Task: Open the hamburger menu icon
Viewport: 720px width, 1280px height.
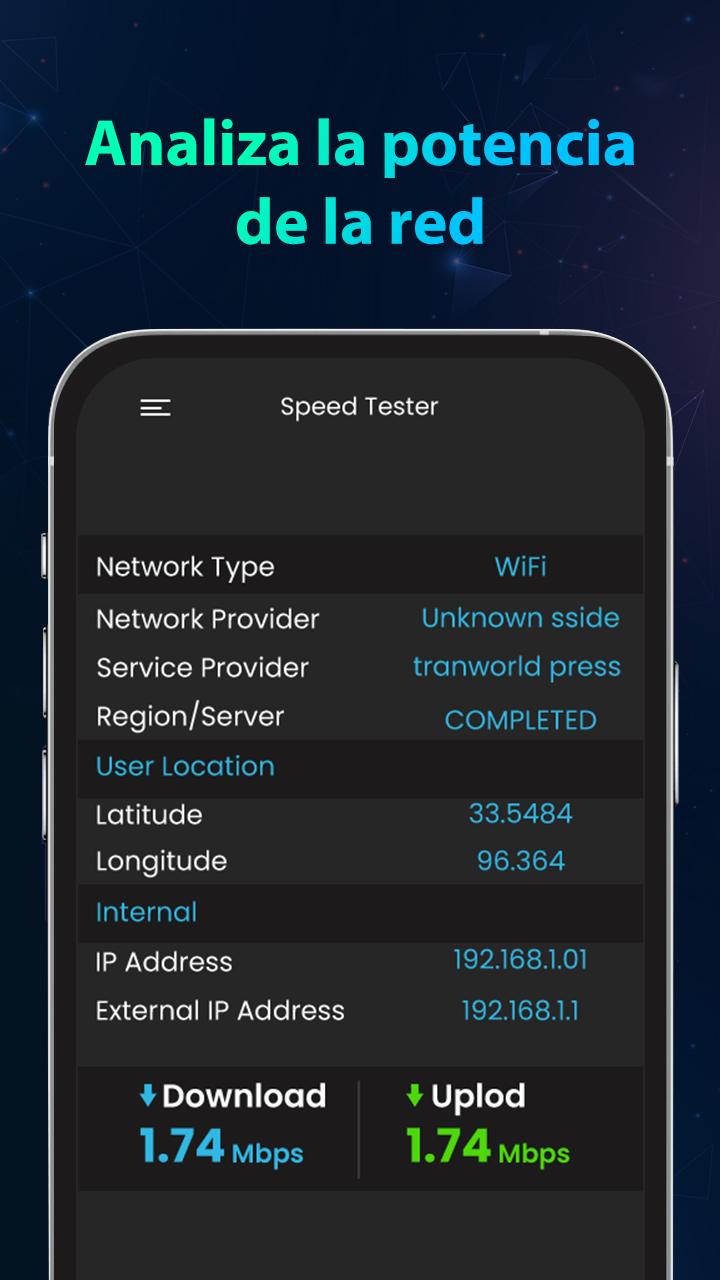Action: click(x=155, y=407)
